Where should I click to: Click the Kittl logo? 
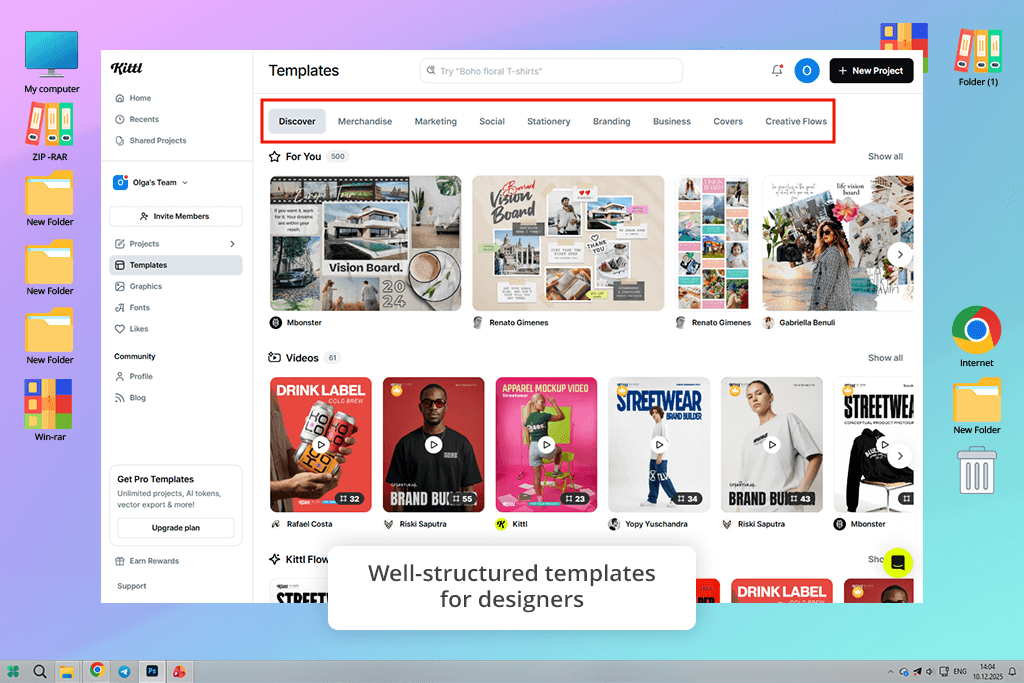(126, 68)
